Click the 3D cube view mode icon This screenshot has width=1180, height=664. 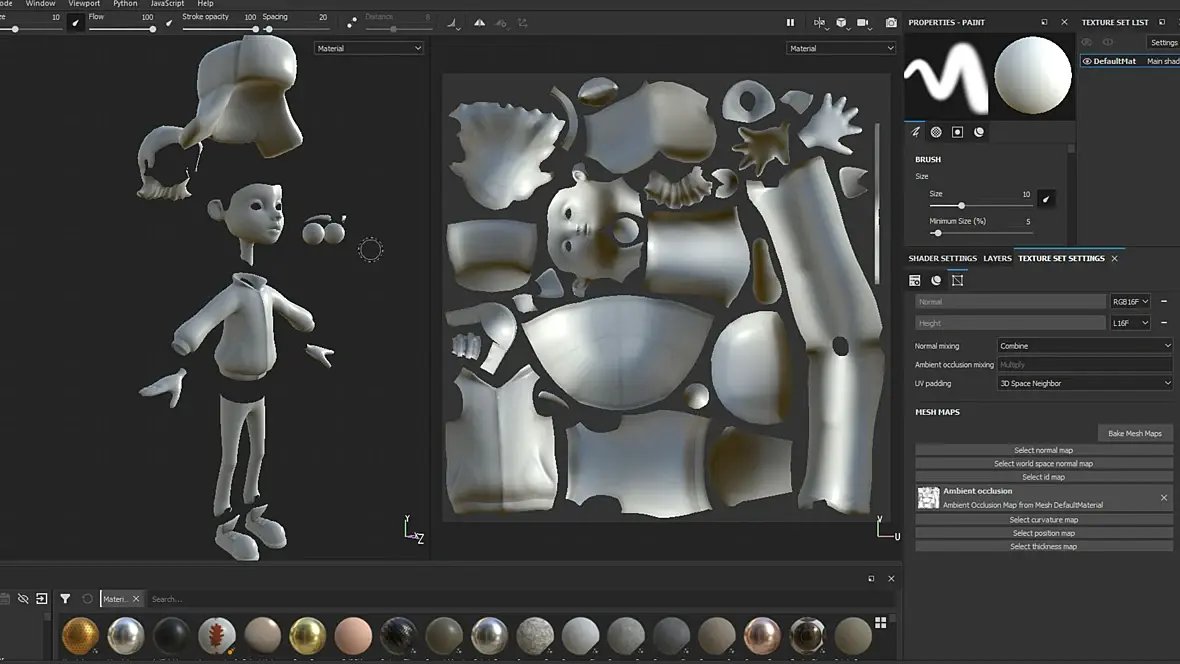point(841,22)
